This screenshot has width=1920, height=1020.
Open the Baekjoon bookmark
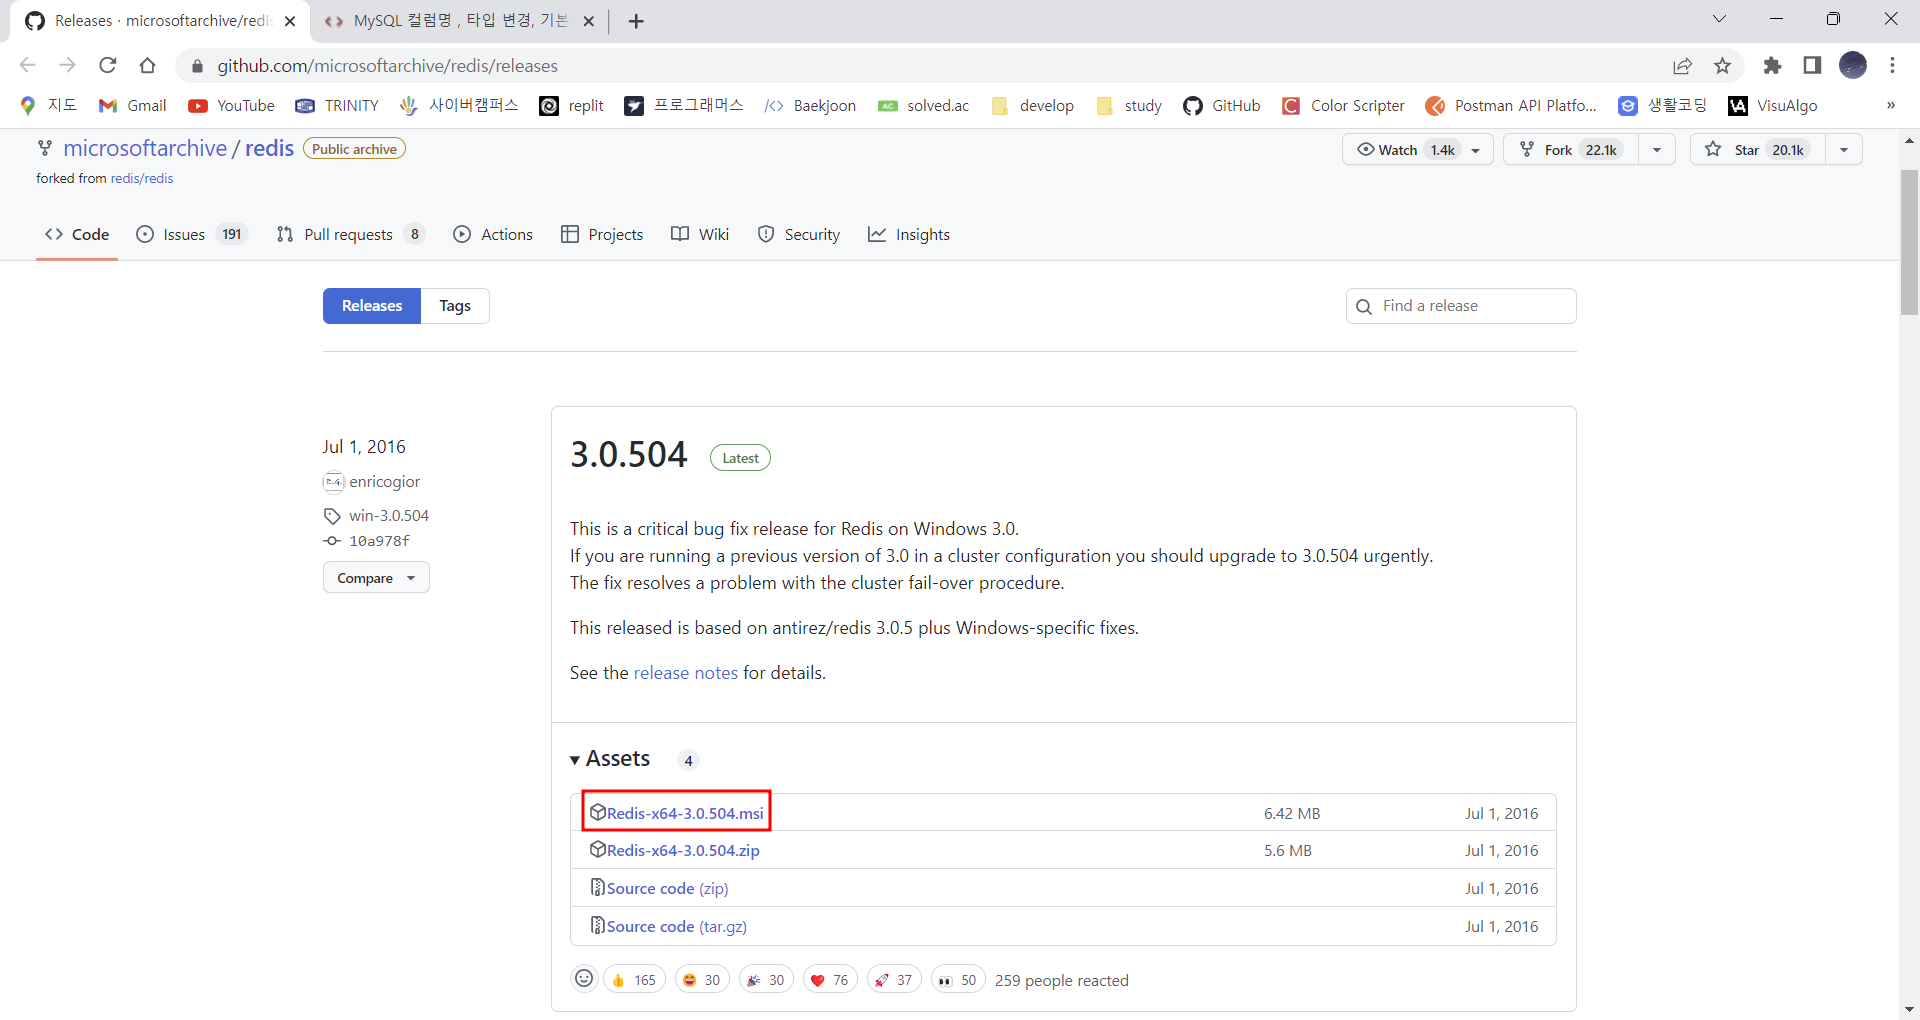pyautogui.click(x=810, y=106)
